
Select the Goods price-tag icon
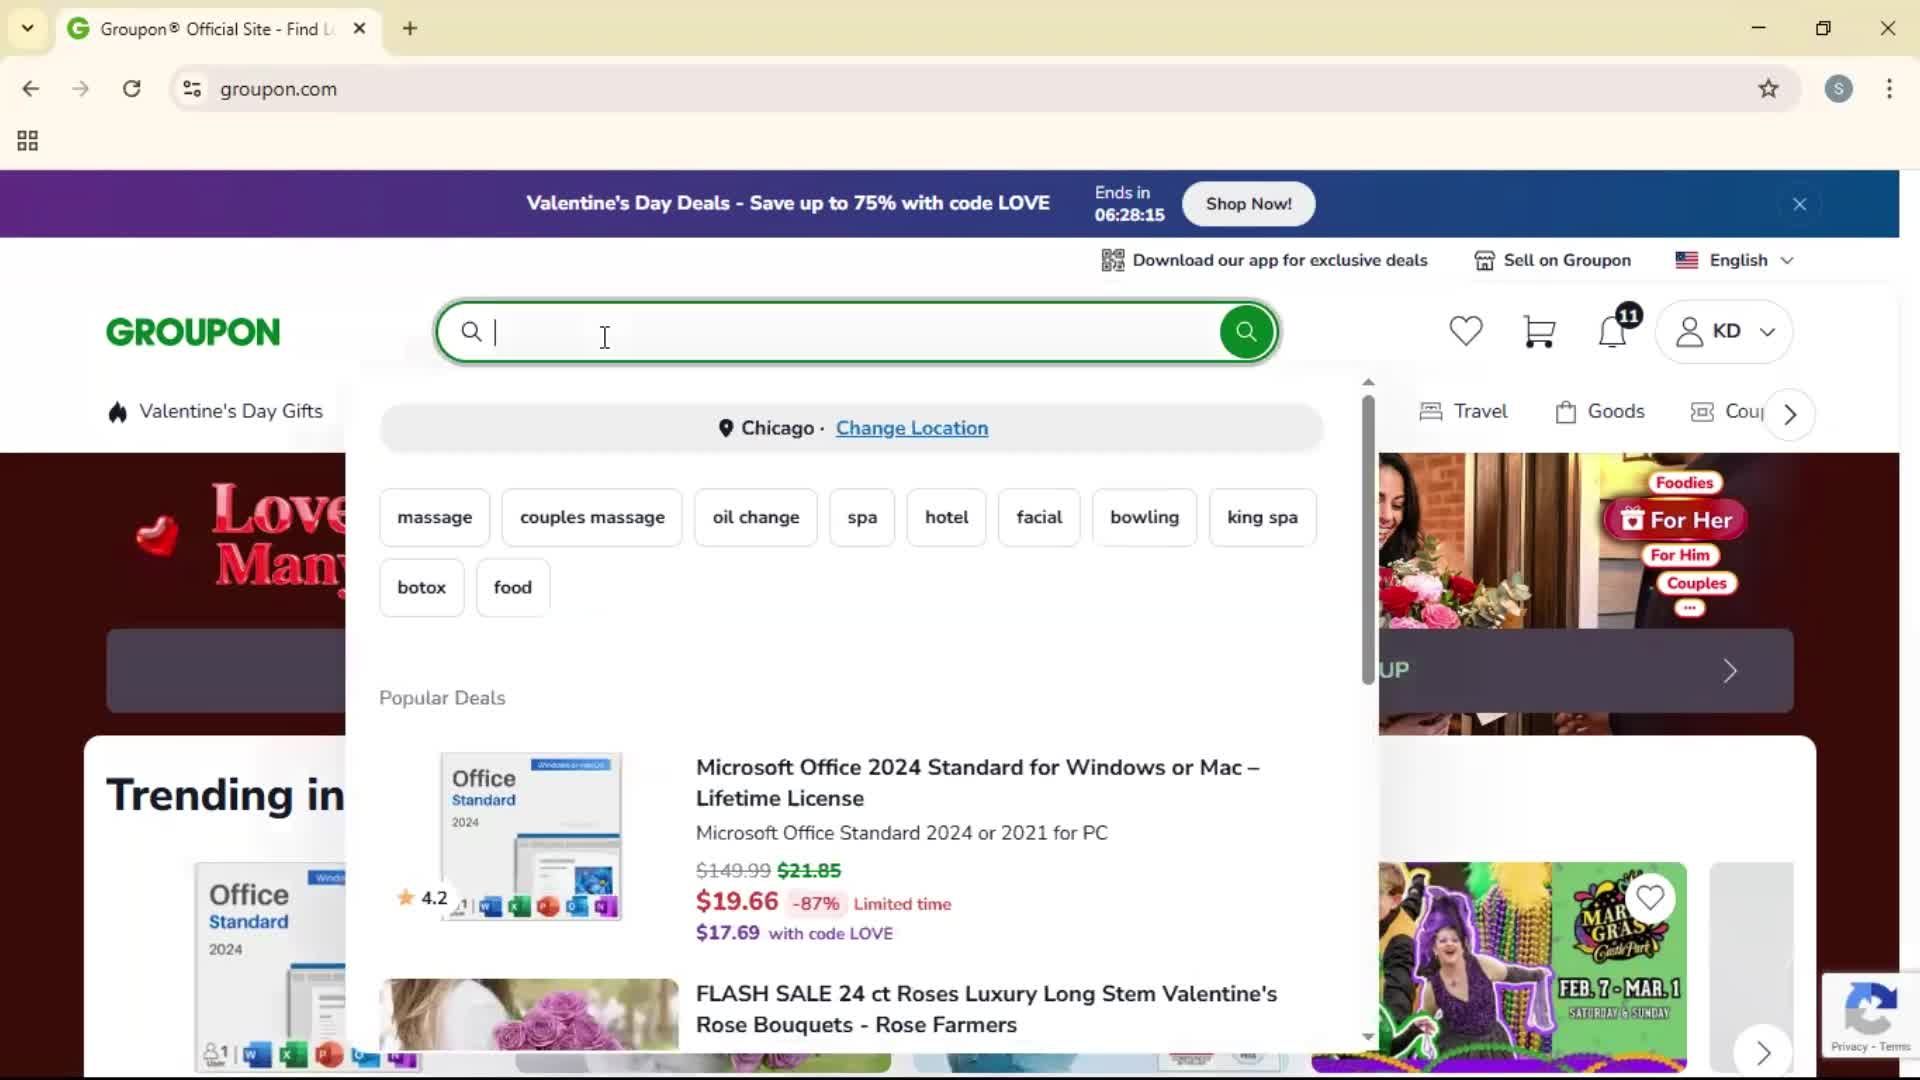coord(1566,411)
